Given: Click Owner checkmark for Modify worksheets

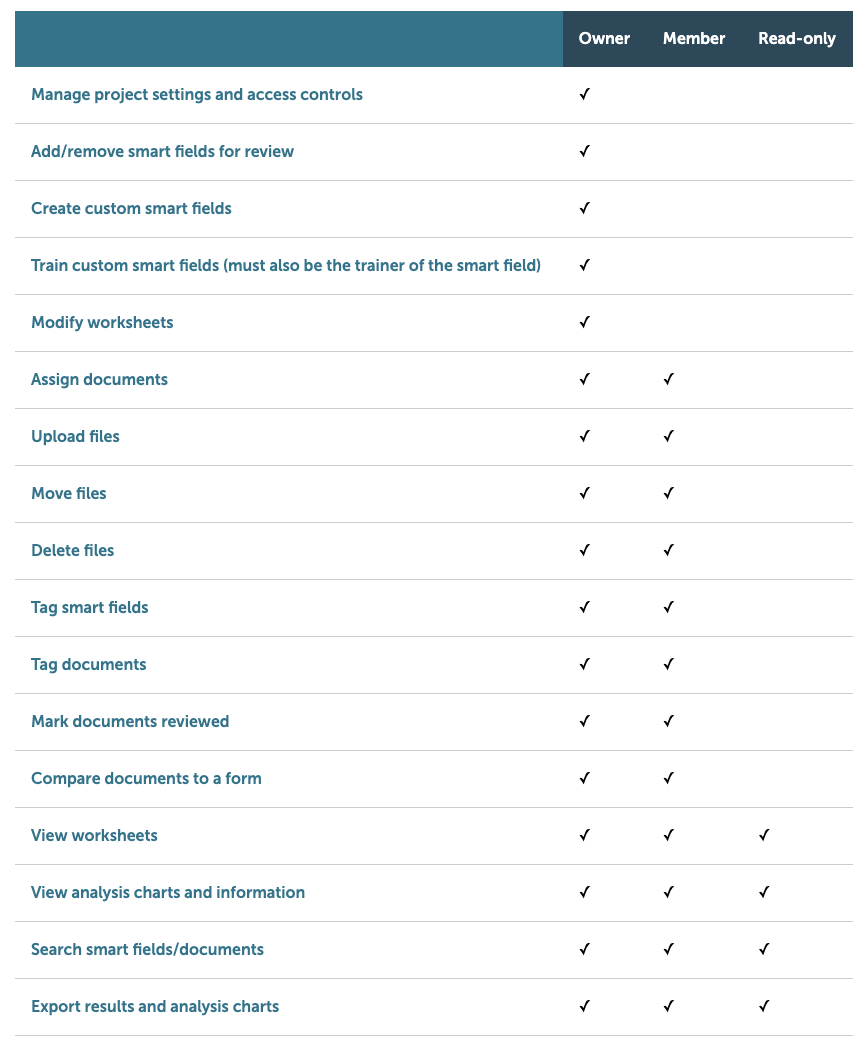Looking at the screenshot, I should 585,322.
